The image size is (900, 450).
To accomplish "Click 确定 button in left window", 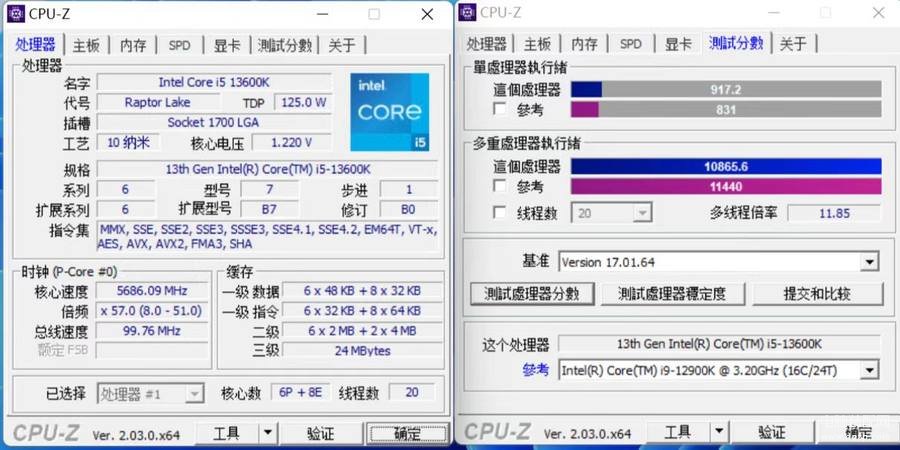I will coord(408,433).
